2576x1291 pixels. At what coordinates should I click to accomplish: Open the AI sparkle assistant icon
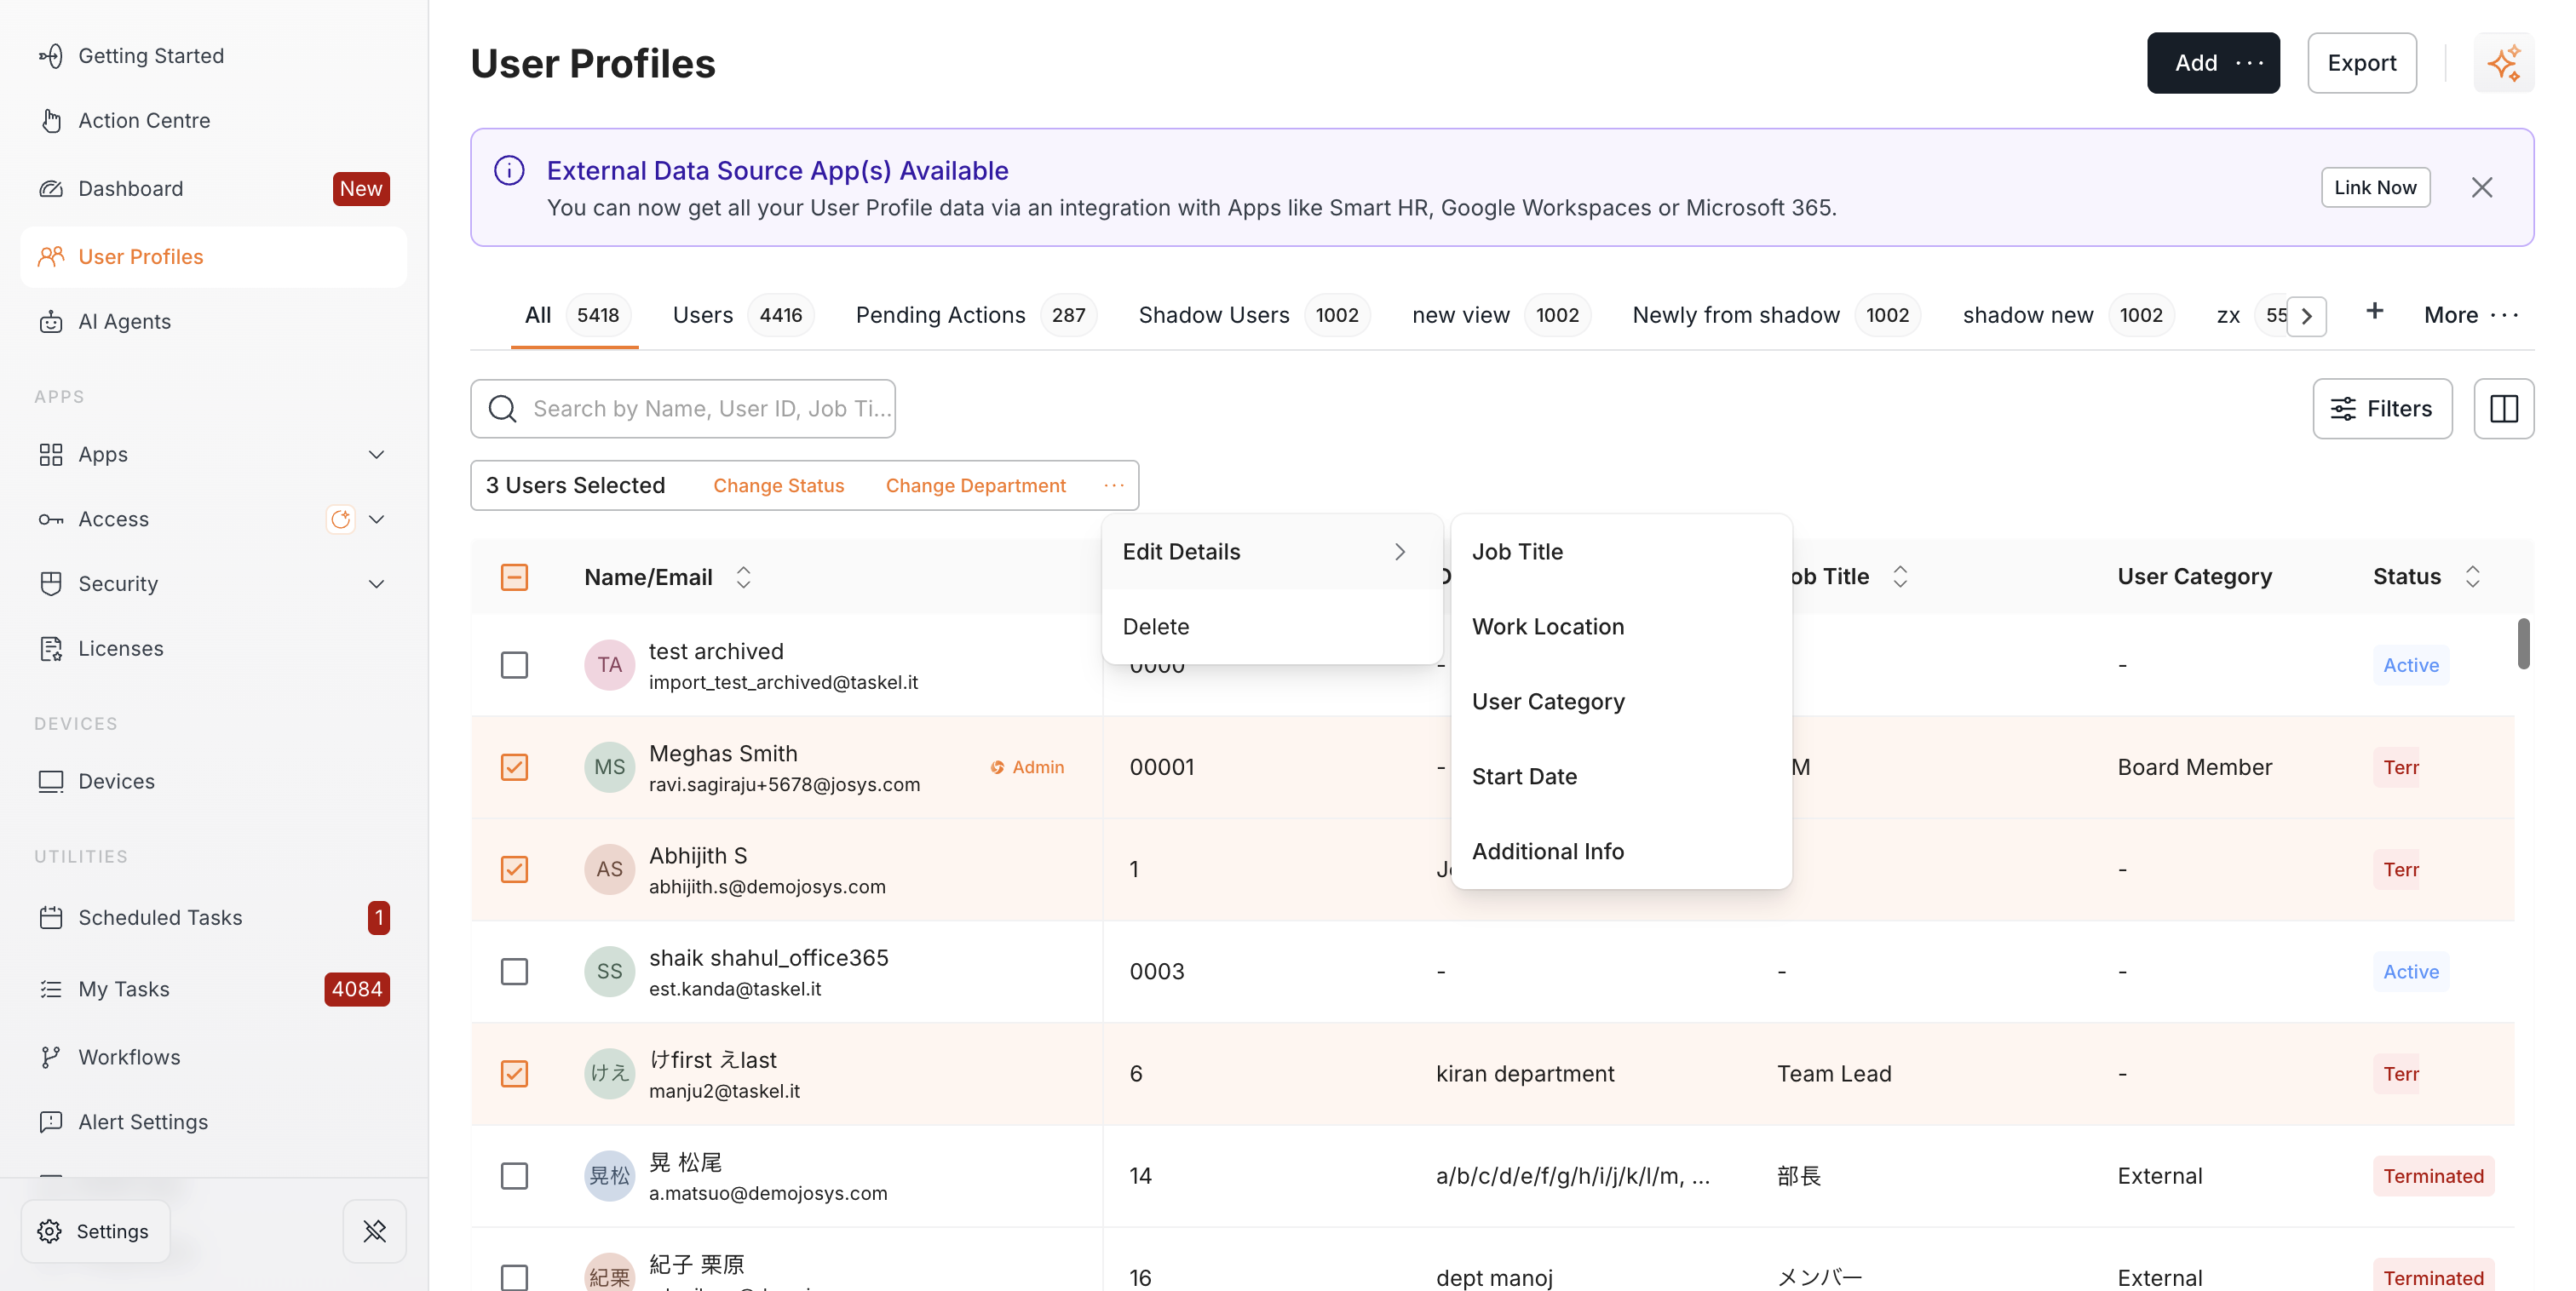click(2504, 63)
